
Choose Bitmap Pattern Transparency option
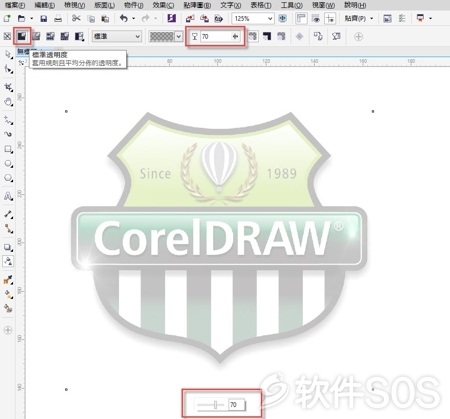[x=65, y=36]
